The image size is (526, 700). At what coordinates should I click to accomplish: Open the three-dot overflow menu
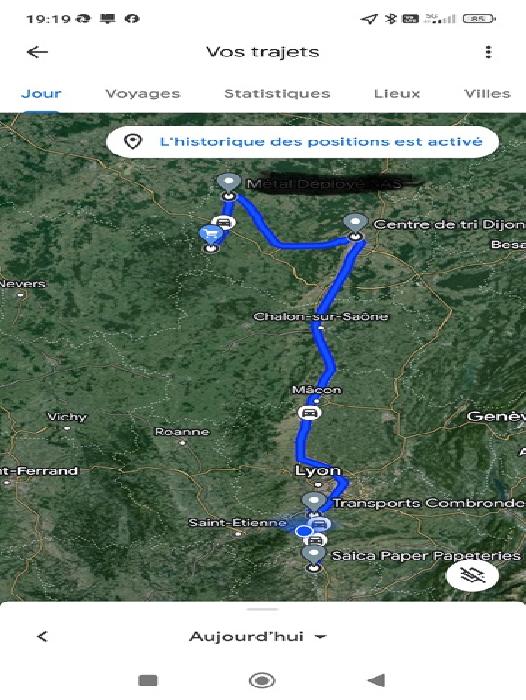click(x=488, y=52)
